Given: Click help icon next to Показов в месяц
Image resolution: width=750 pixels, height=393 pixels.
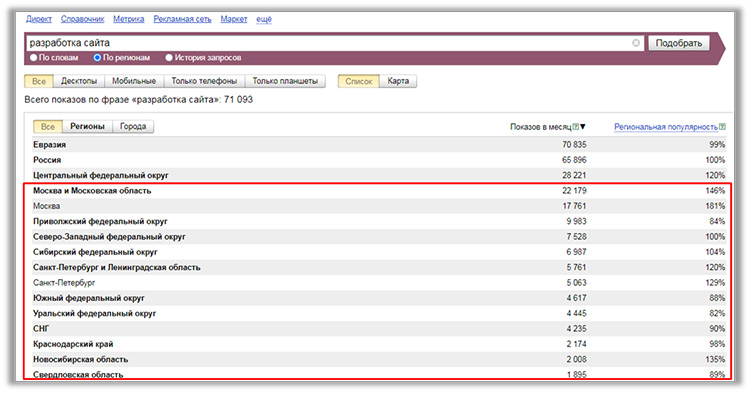Looking at the screenshot, I should [x=576, y=127].
